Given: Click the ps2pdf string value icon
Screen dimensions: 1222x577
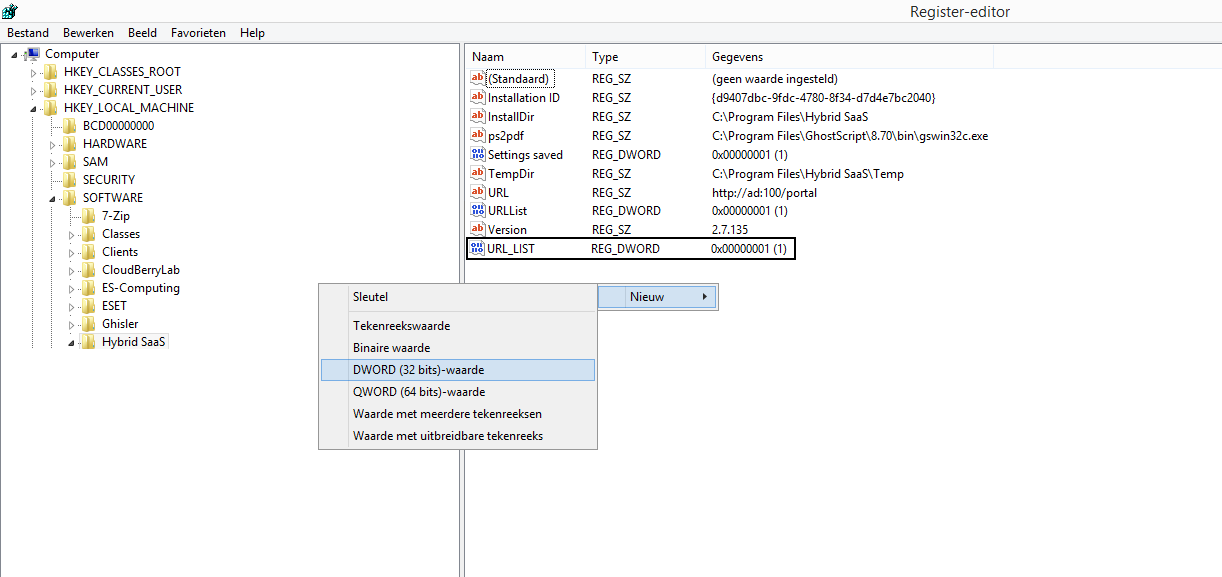Looking at the screenshot, I should [478, 136].
